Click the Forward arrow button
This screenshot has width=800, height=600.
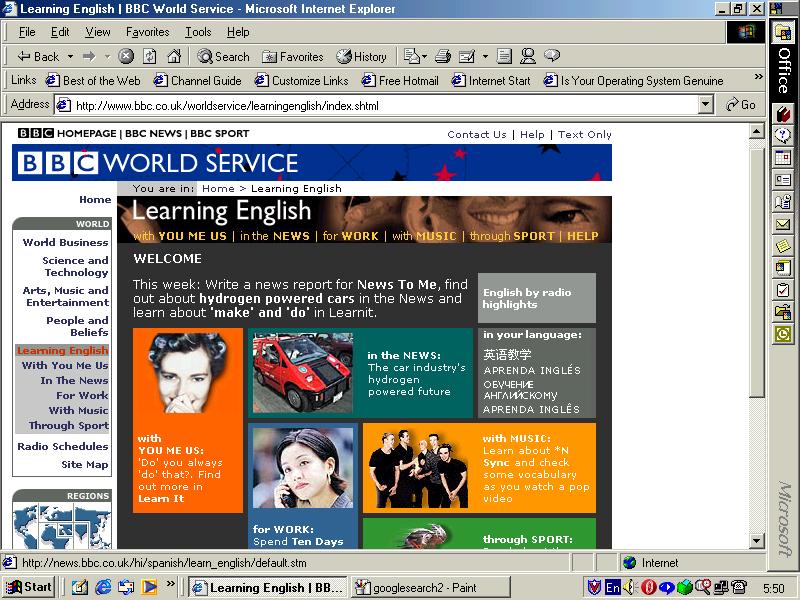point(89,57)
